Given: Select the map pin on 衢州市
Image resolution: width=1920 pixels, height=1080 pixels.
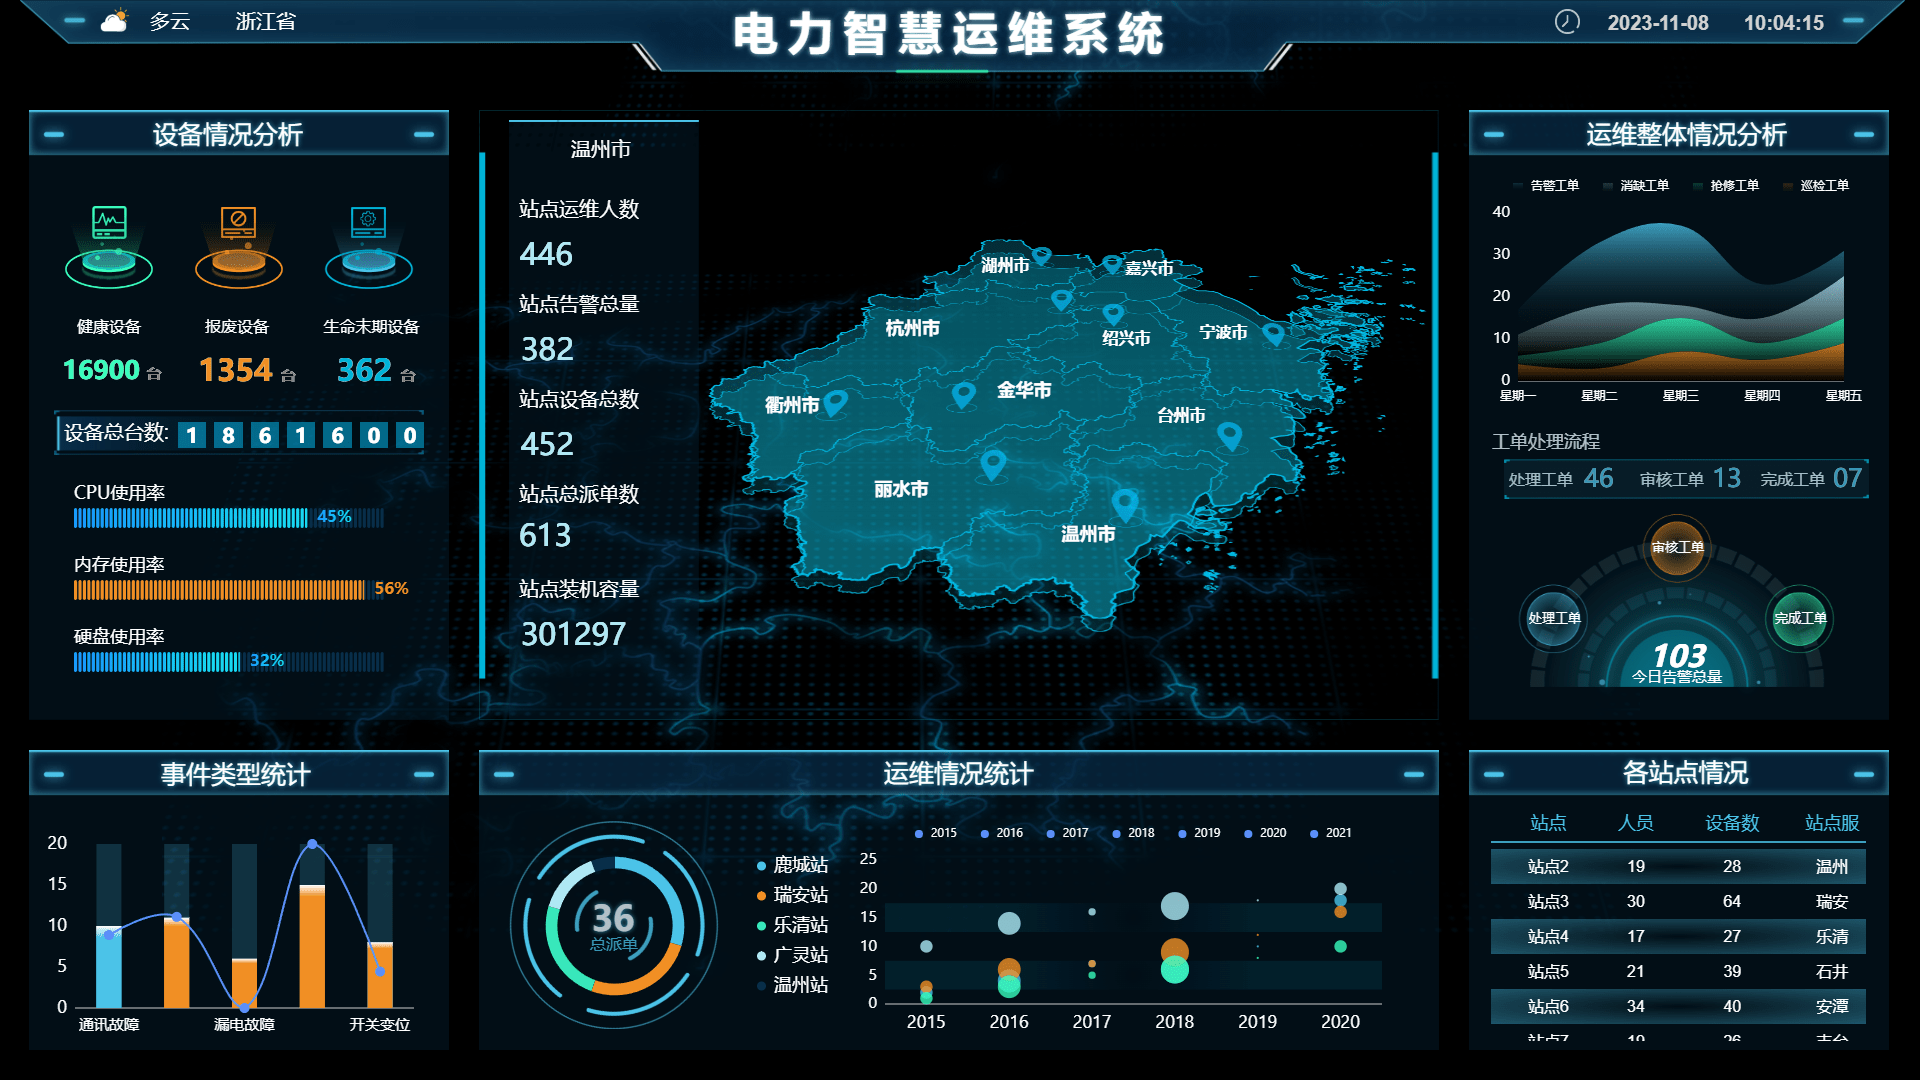Looking at the screenshot, I should tap(835, 402).
